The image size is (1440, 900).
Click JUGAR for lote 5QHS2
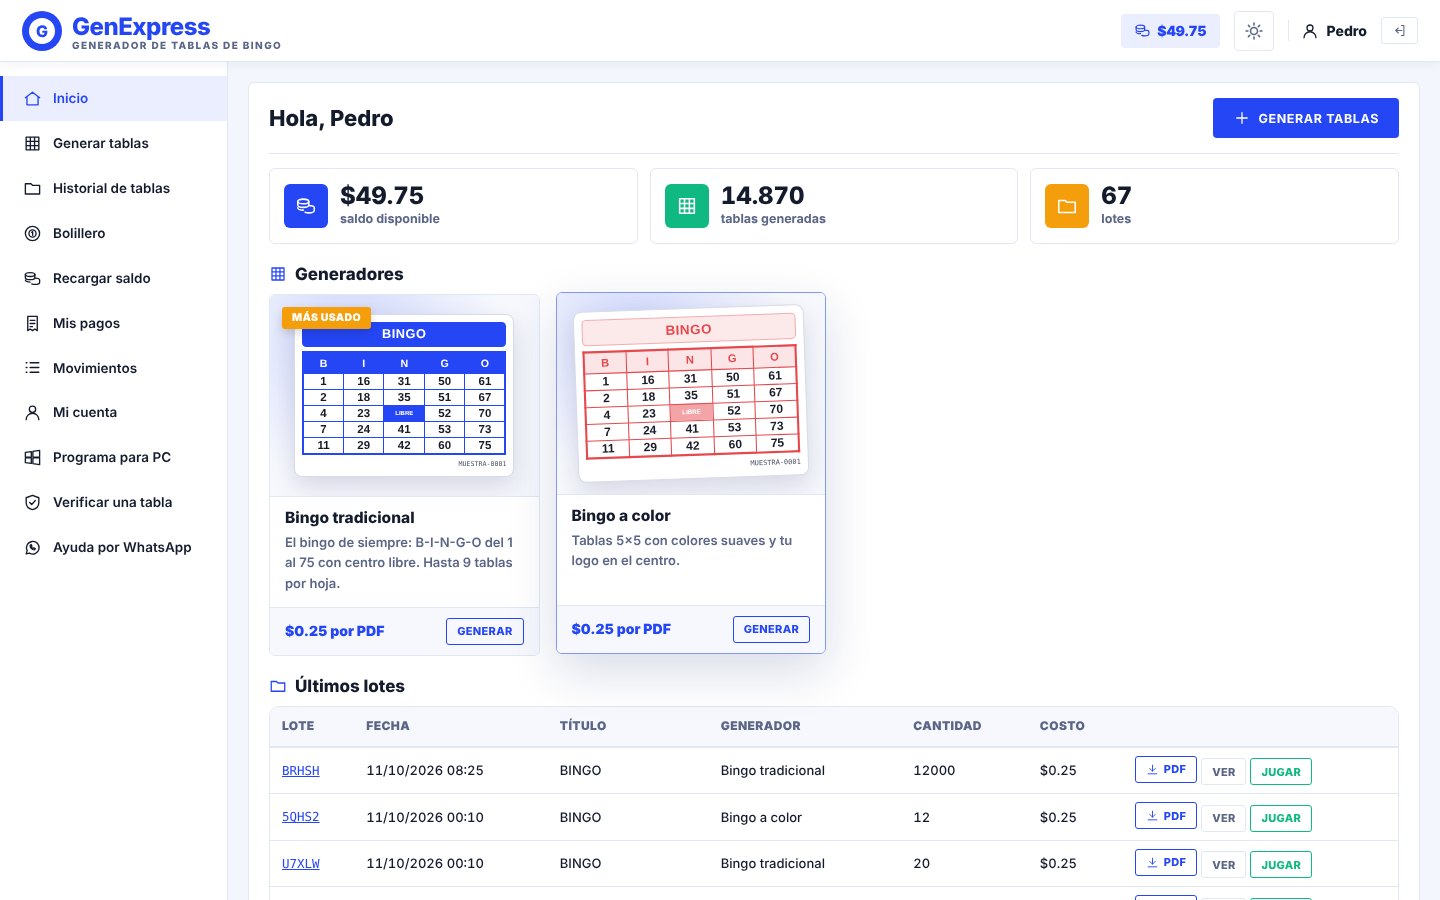tap(1281, 818)
